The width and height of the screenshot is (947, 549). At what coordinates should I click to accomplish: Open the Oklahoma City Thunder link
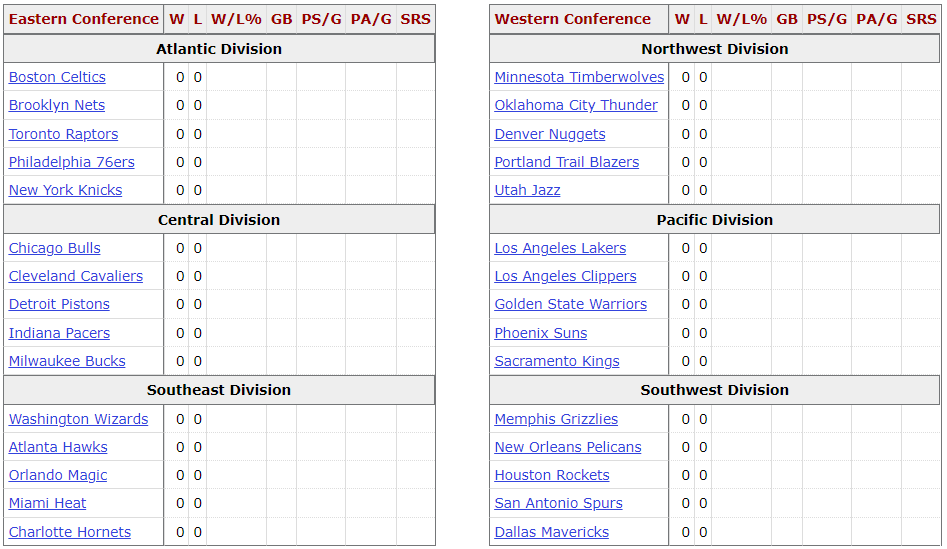coord(576,105)
